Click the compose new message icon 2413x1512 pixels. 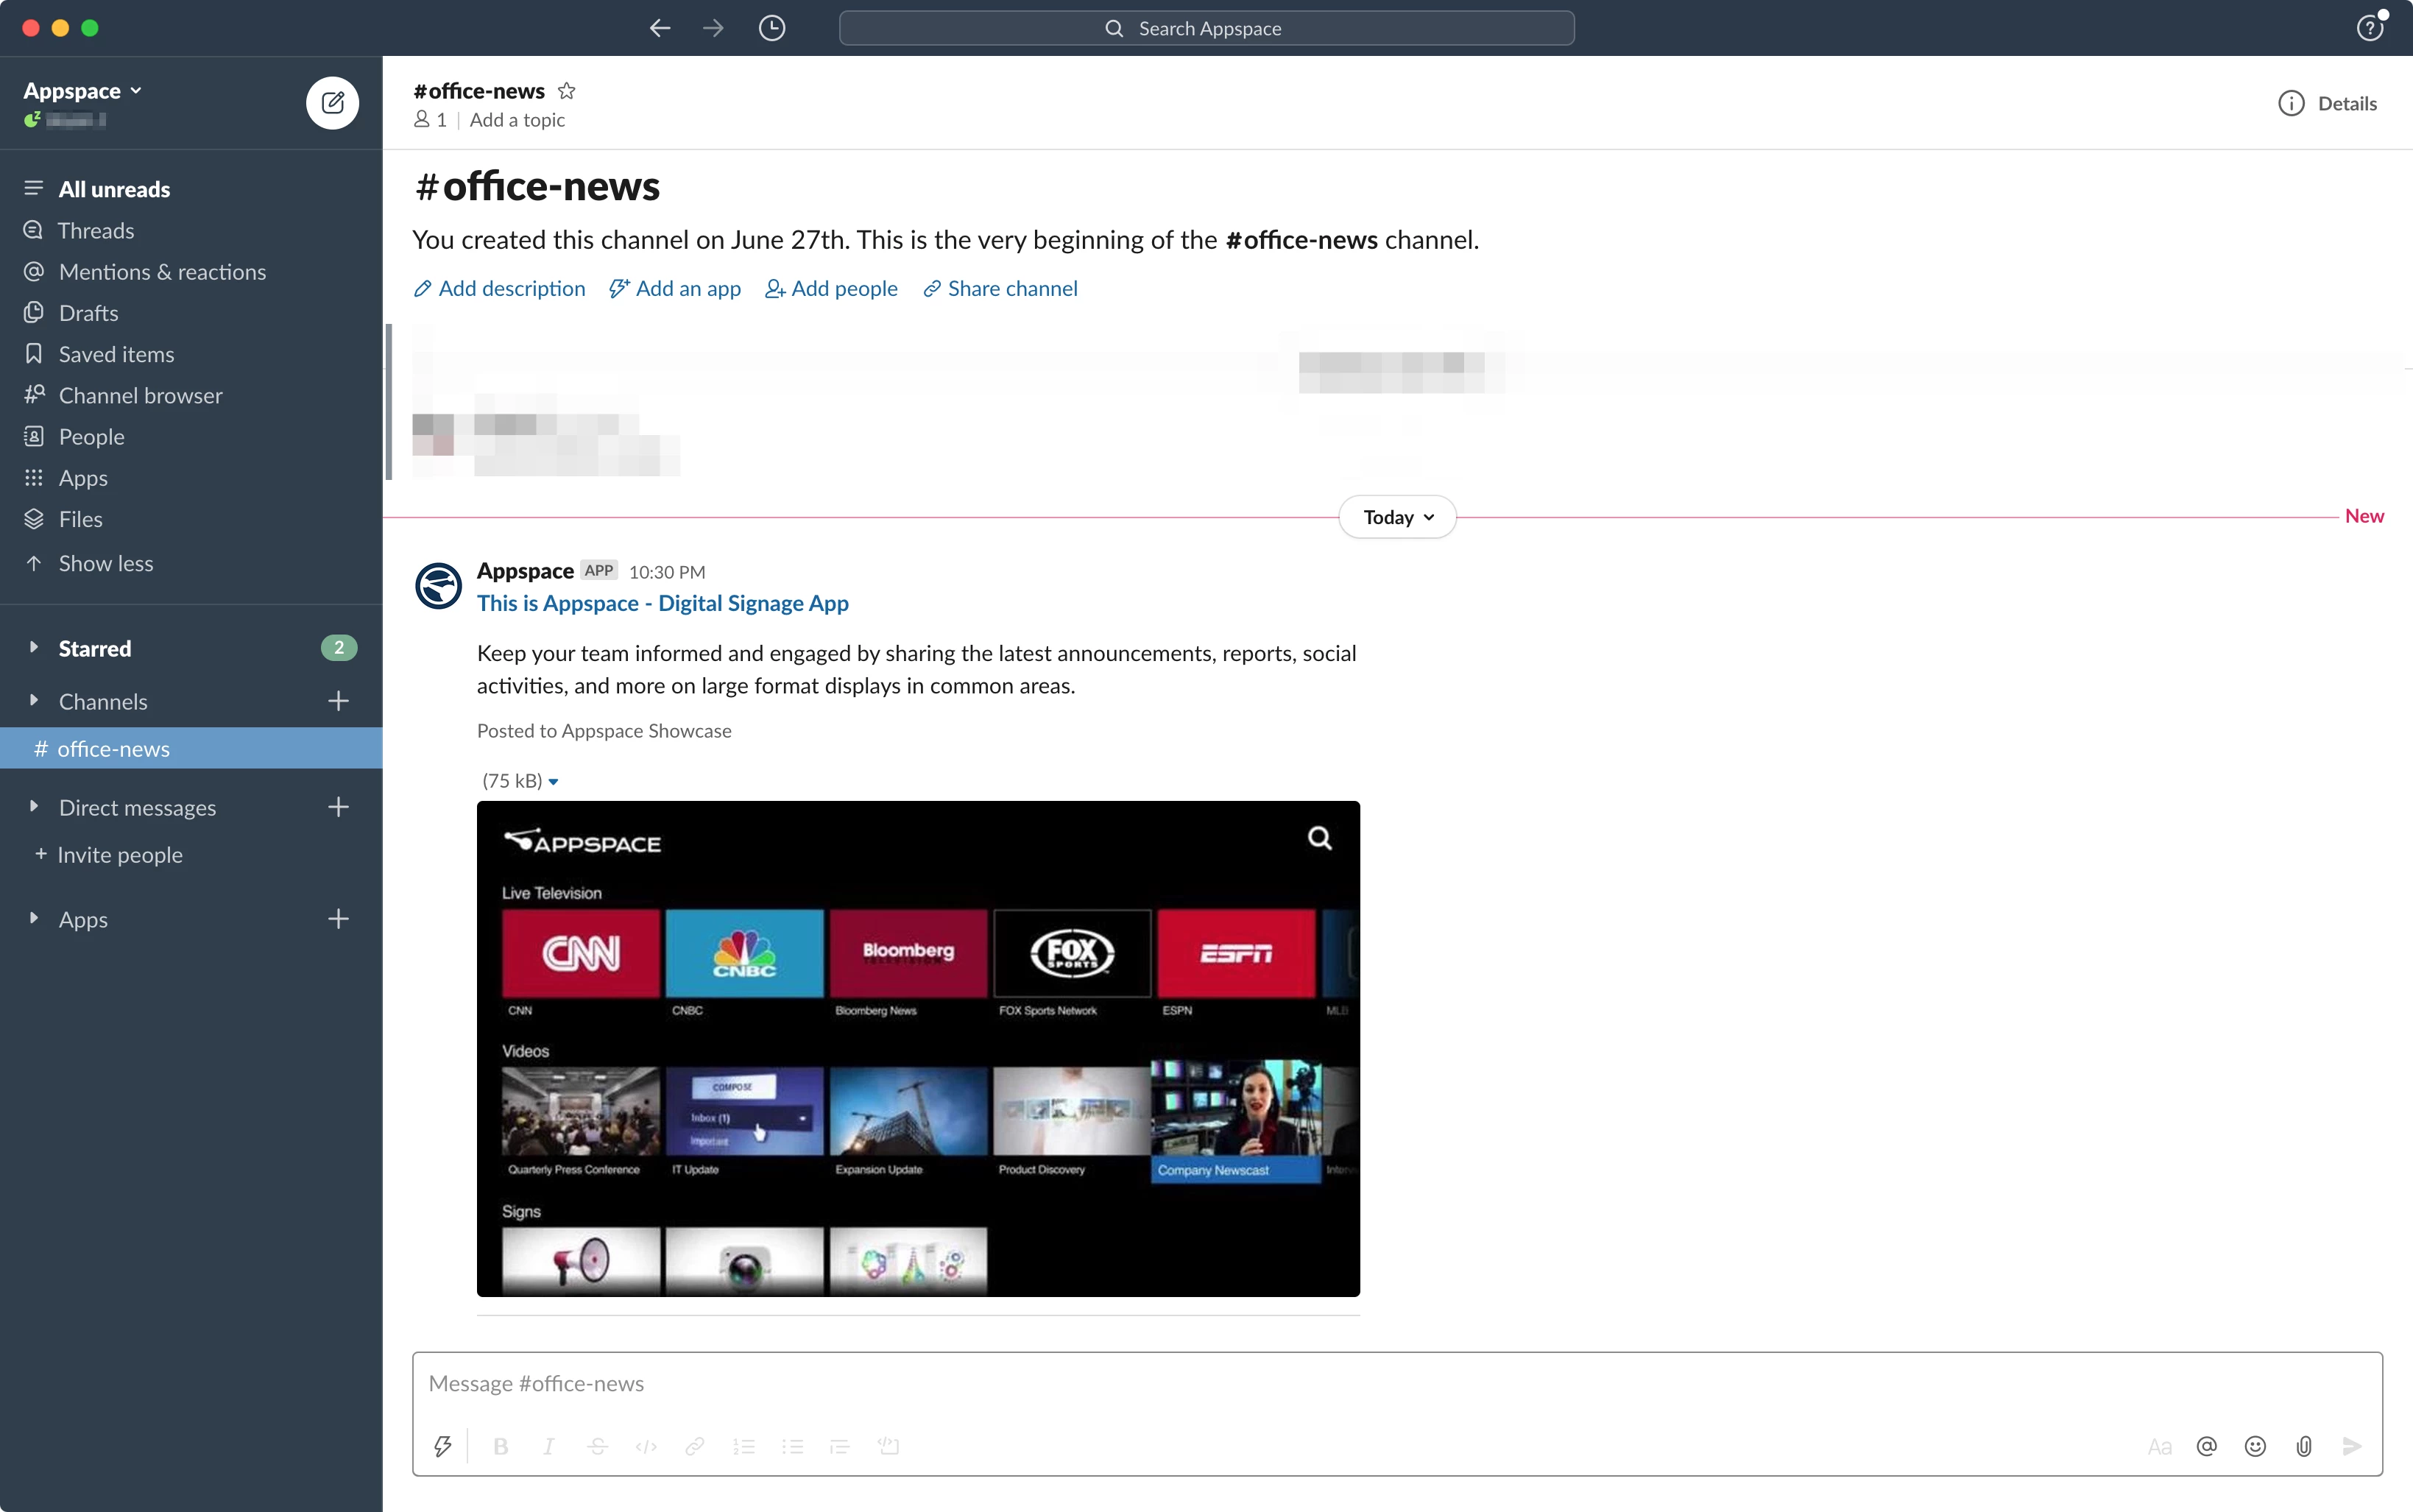[332, 103]
